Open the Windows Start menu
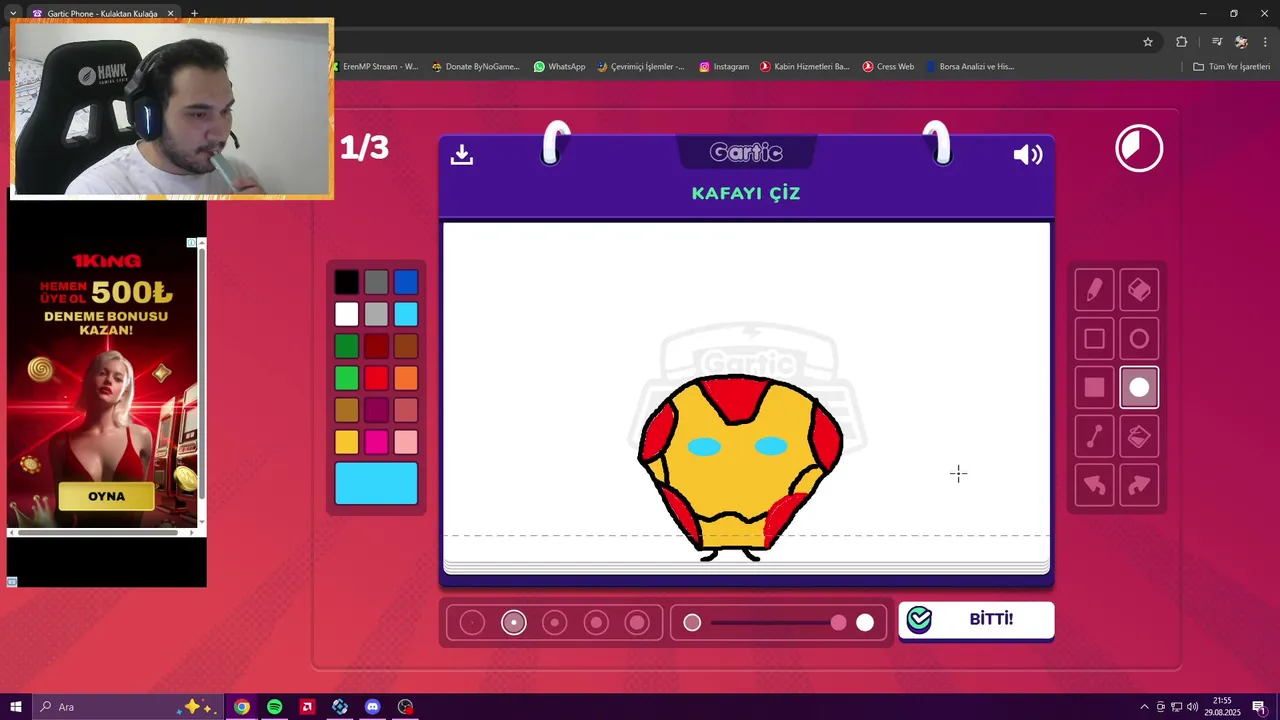1280x720 pixels. 16,707
